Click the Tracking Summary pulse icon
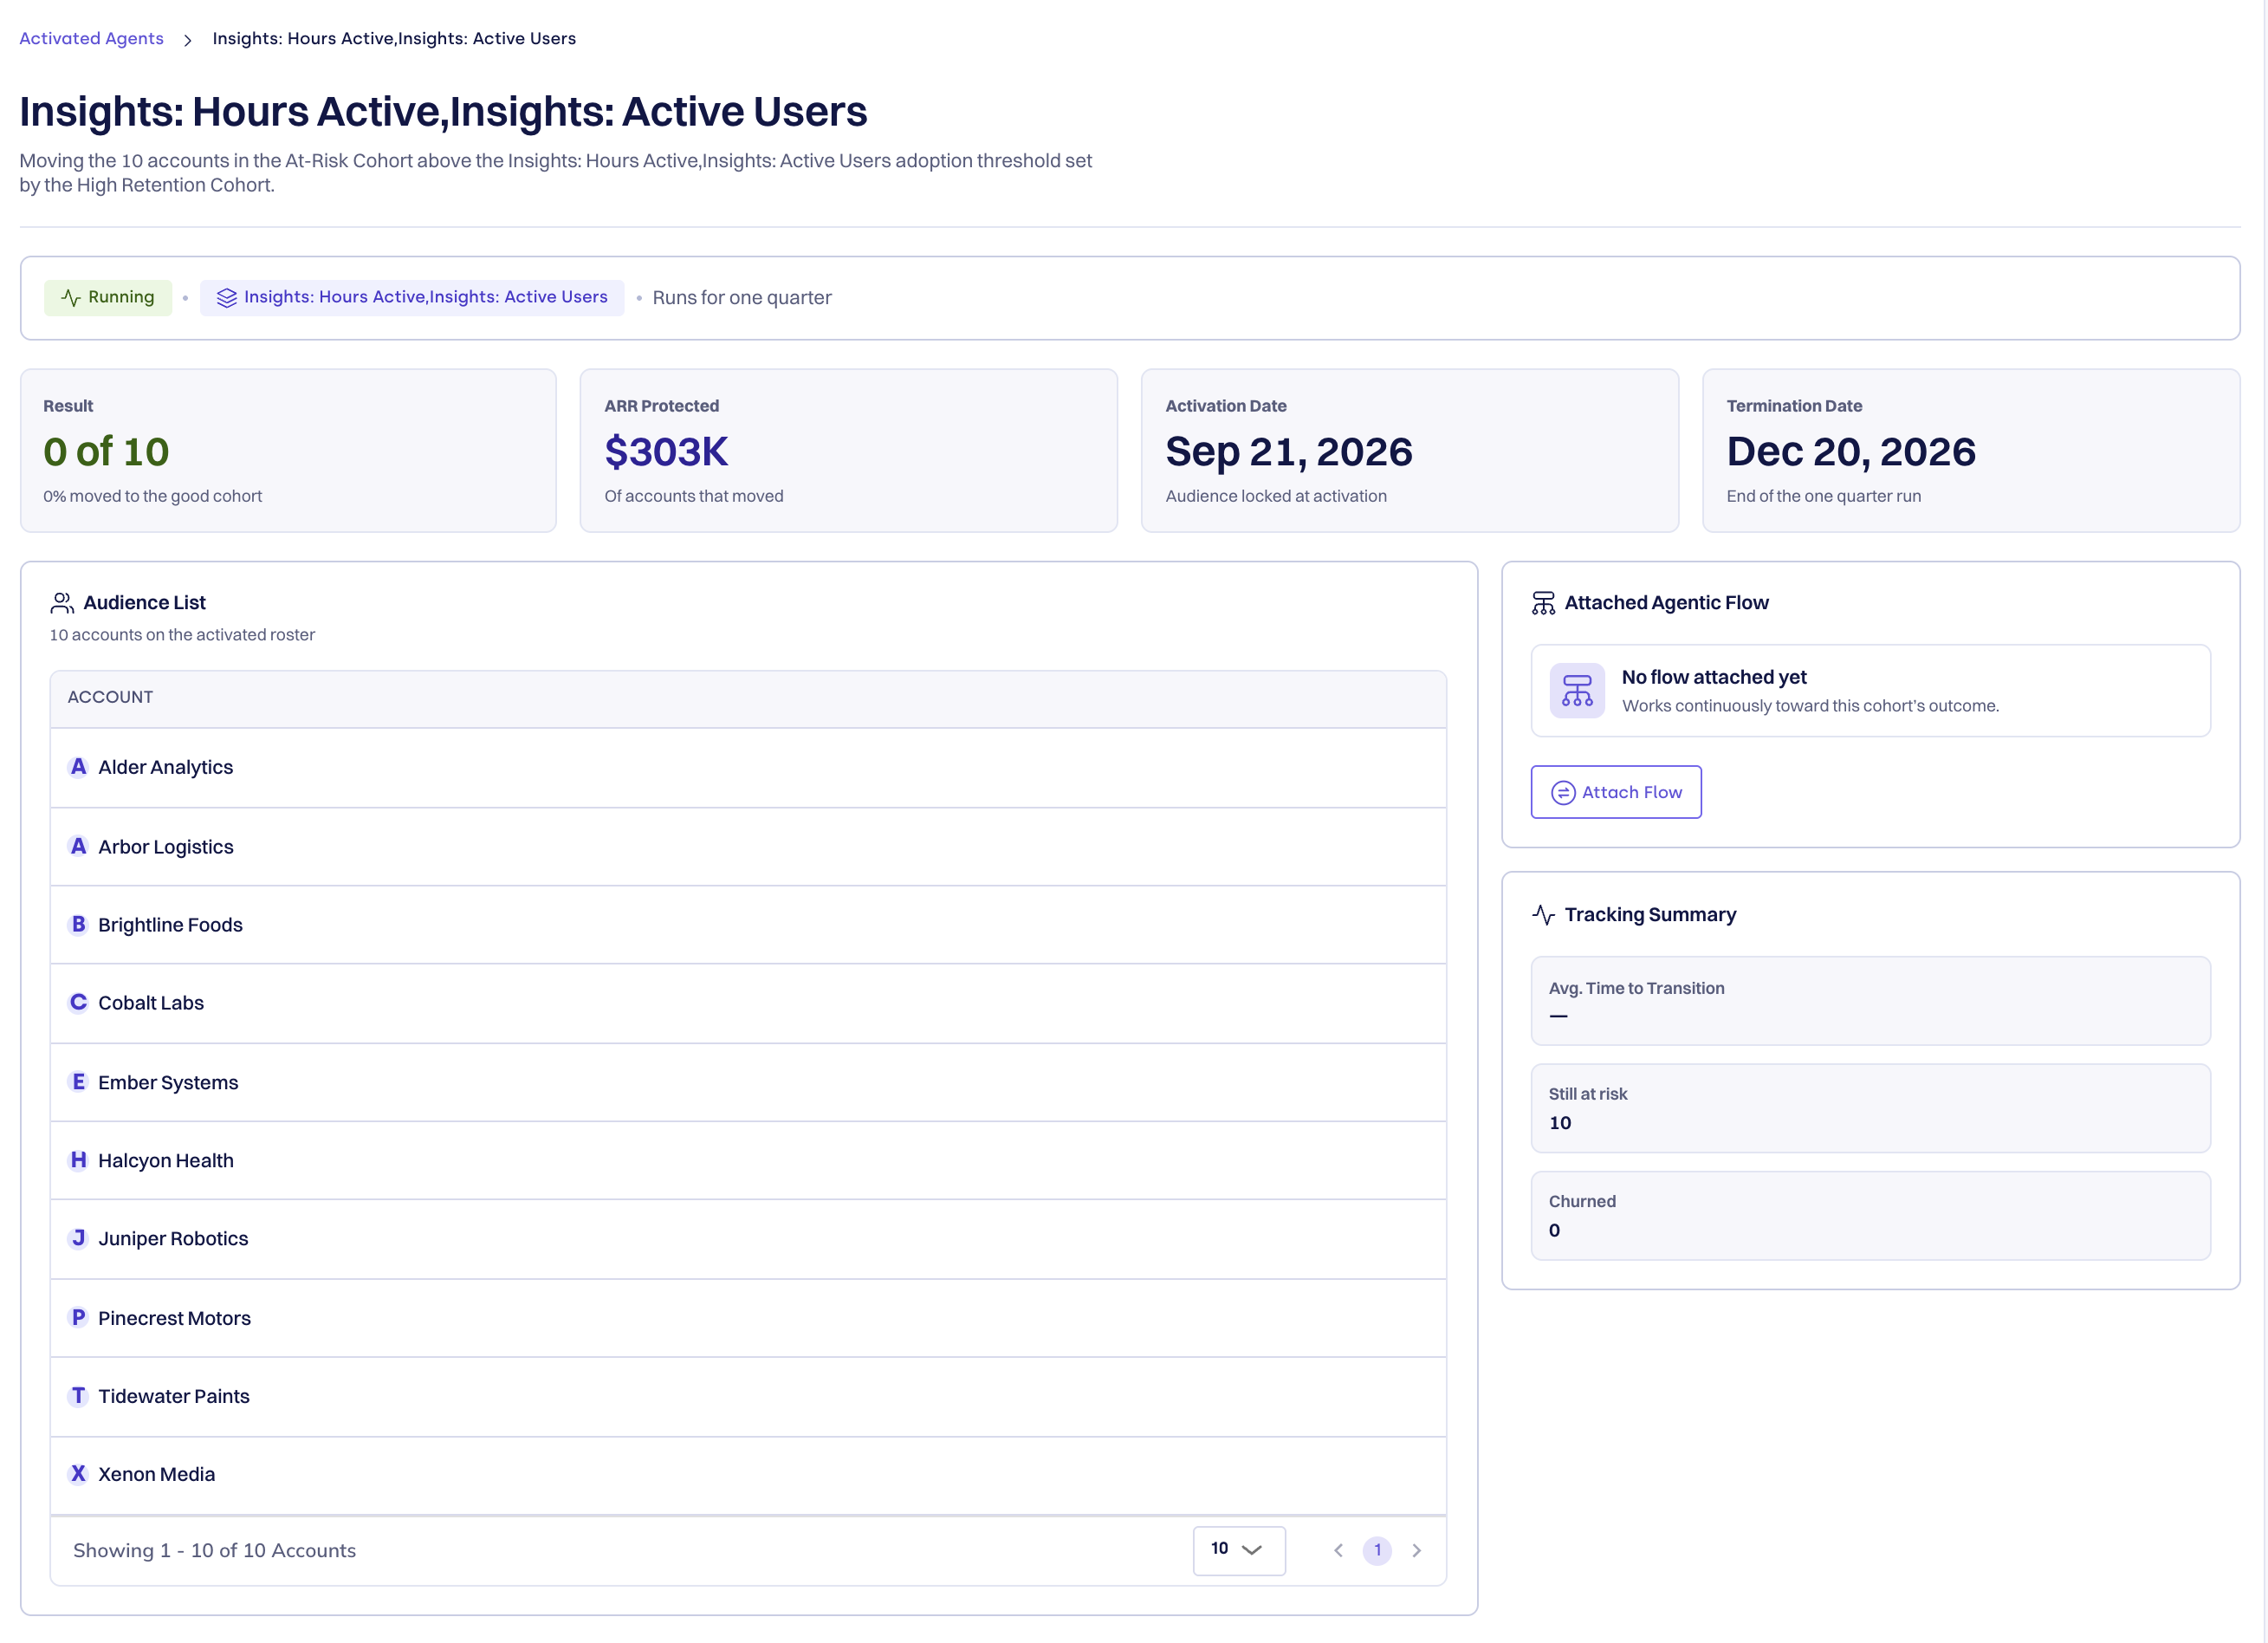This screenshot has height=1643, width=2268. click(1543, 914)
